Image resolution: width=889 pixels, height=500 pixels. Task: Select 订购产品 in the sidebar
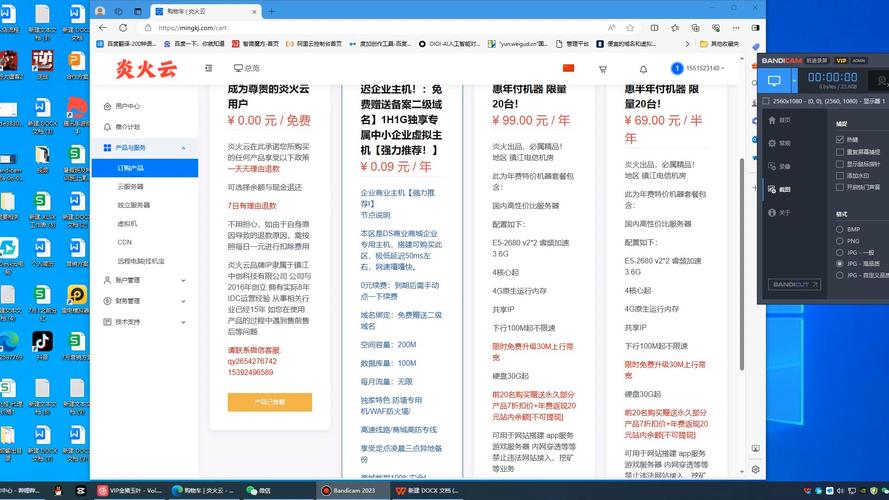(145, 168)
